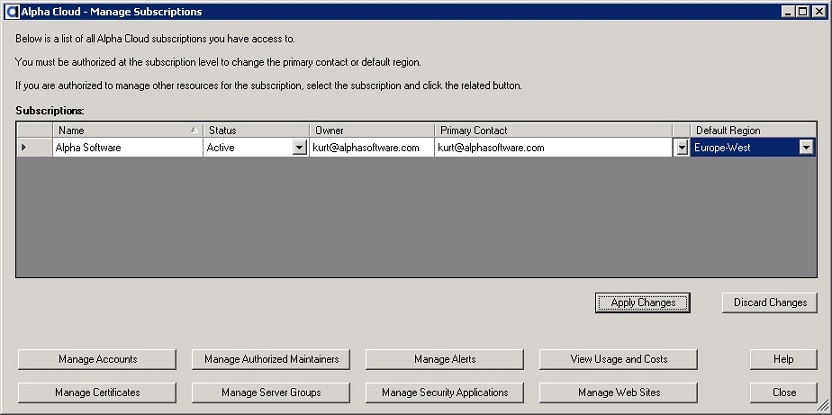Click the Default Region column header

coord(753,130)
